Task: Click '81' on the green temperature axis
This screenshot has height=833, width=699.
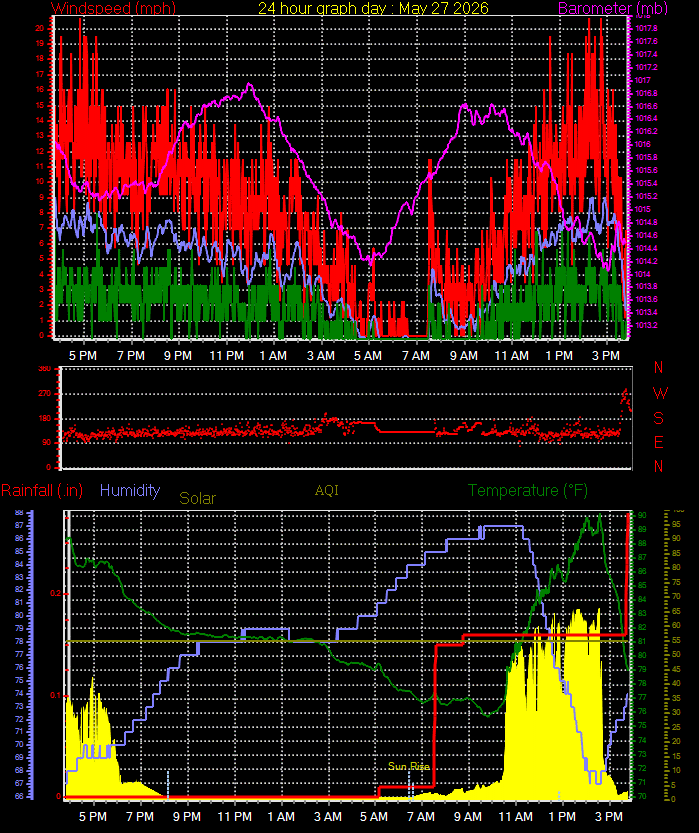Action: 642,641
